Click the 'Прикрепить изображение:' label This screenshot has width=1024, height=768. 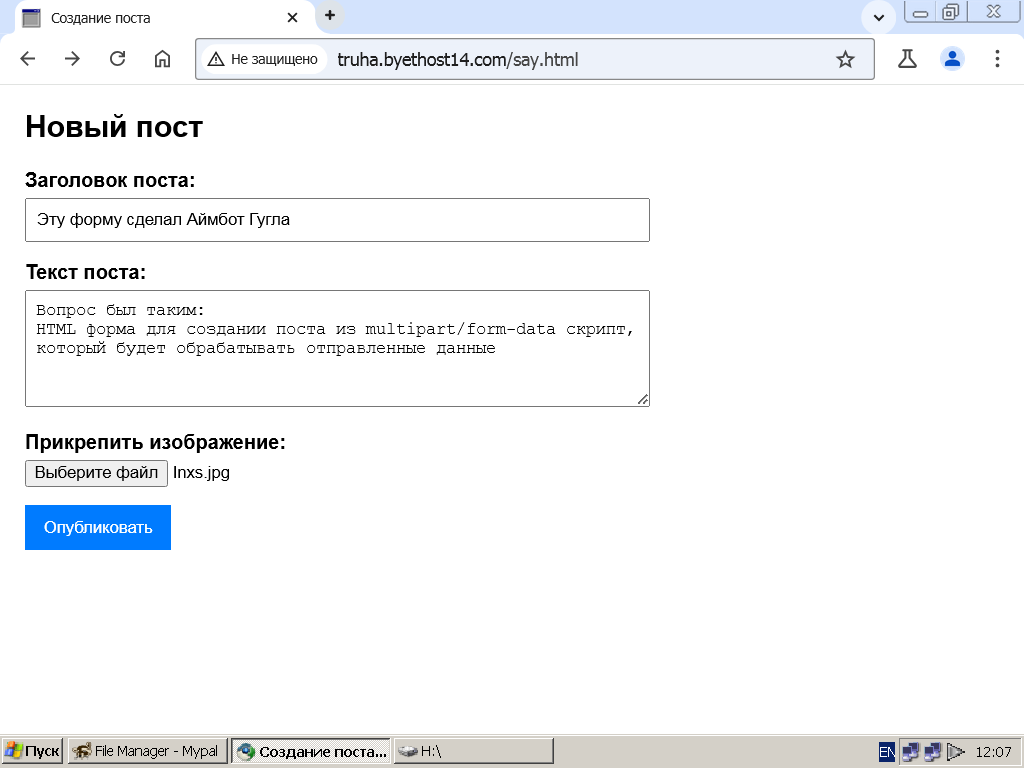pos(155,442)
